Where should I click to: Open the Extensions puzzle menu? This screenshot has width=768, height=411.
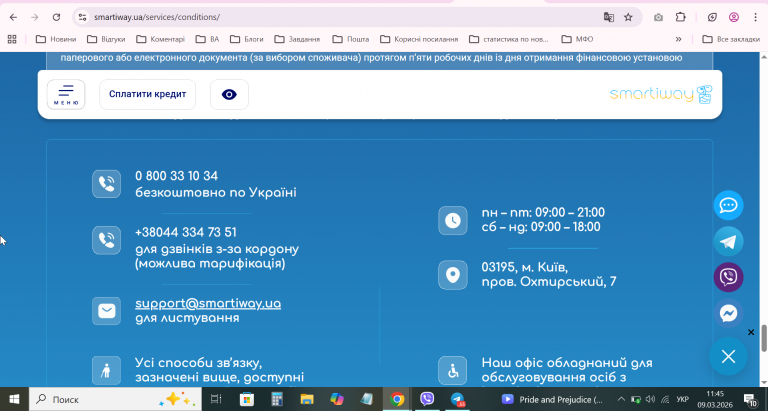point(681,17)
